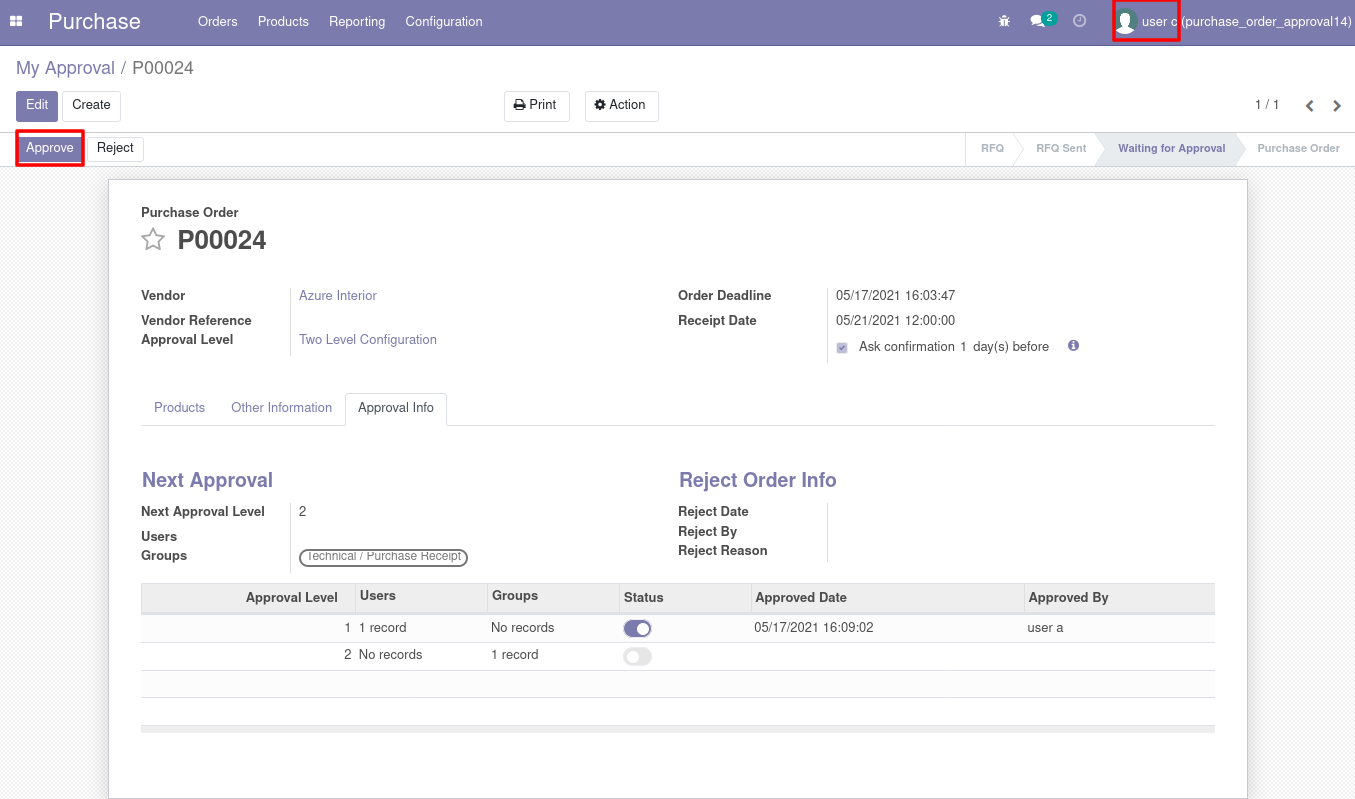Click the Technical / Purchase Receipt group tag
Image resolution: width=1355 pixels, height=799 pixels.
384,557
